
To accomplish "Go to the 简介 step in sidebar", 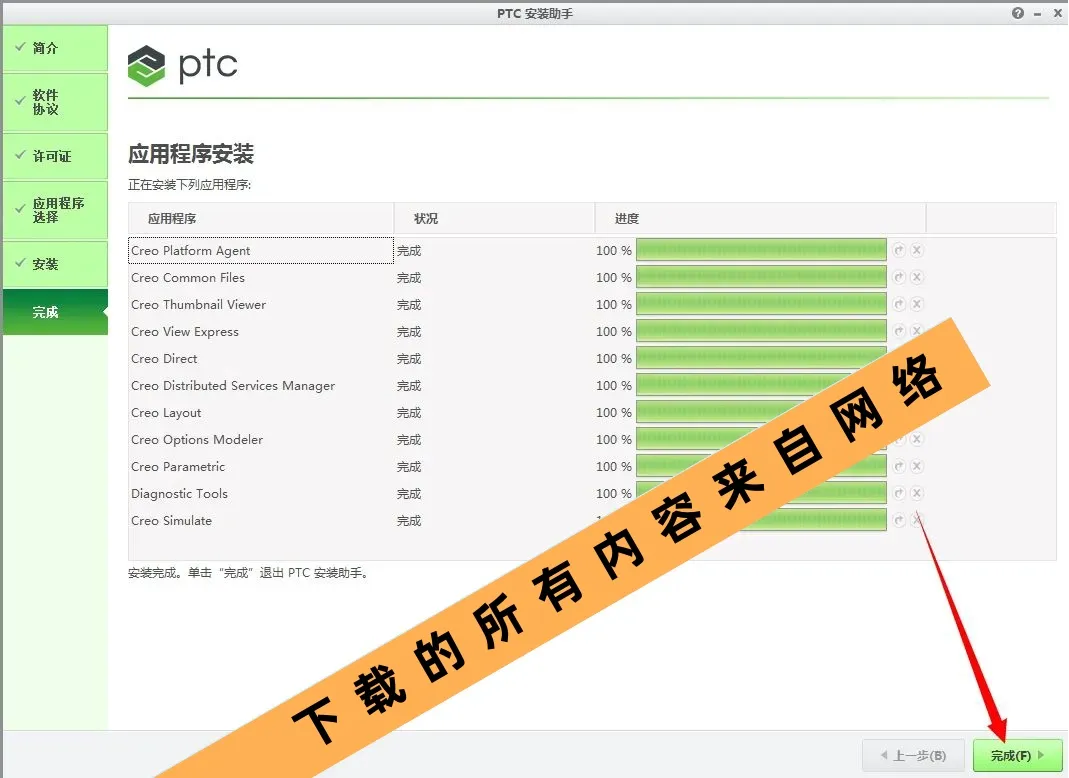I will click(55, 48).
